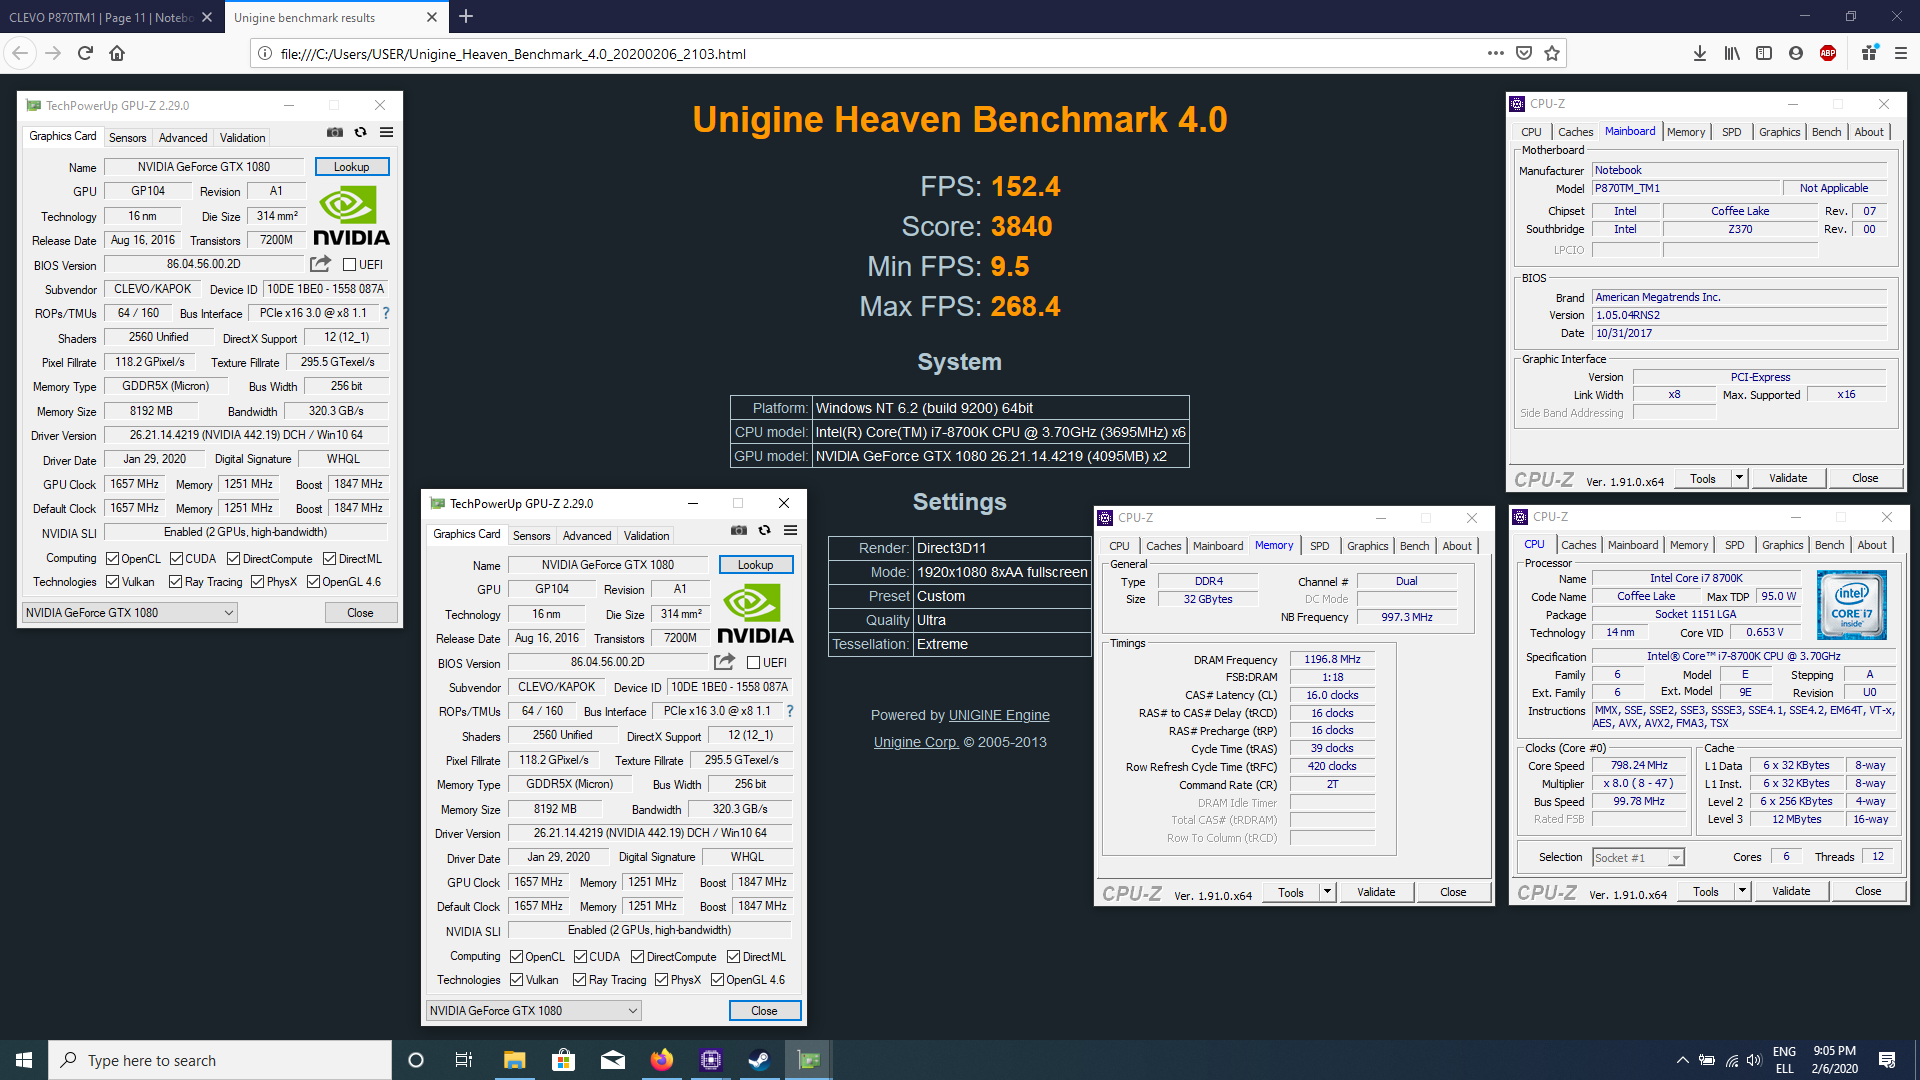Open Task View on taskbar

coord(463,1060)
